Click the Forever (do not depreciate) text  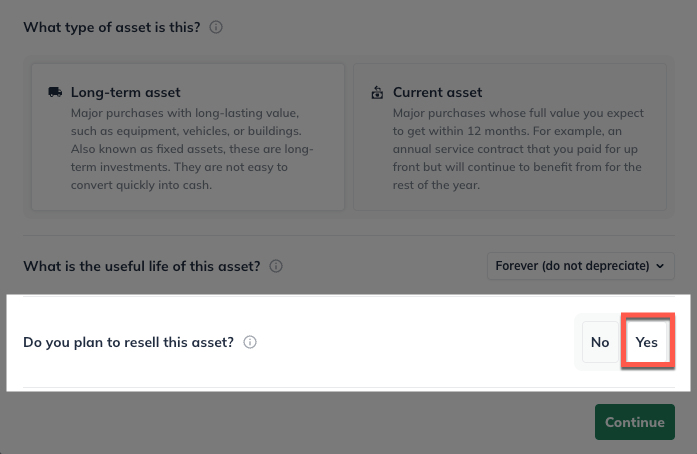click(572, 266)
